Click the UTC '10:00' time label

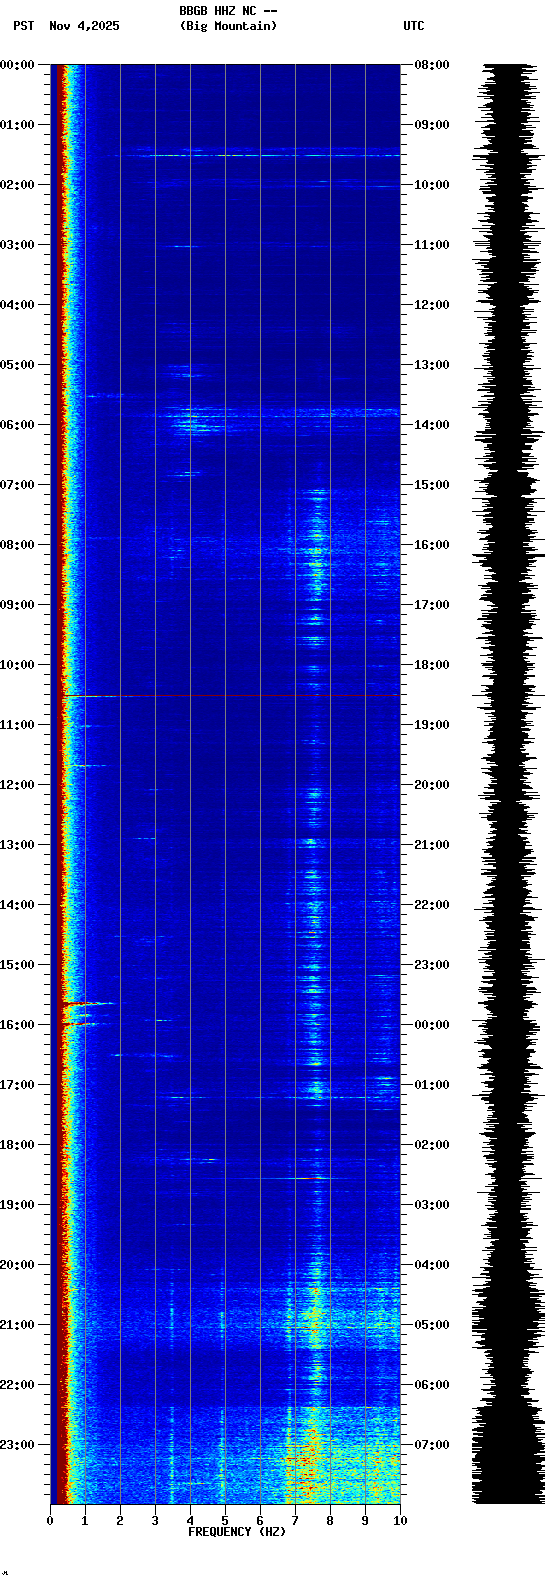click(x=432, y=185)
